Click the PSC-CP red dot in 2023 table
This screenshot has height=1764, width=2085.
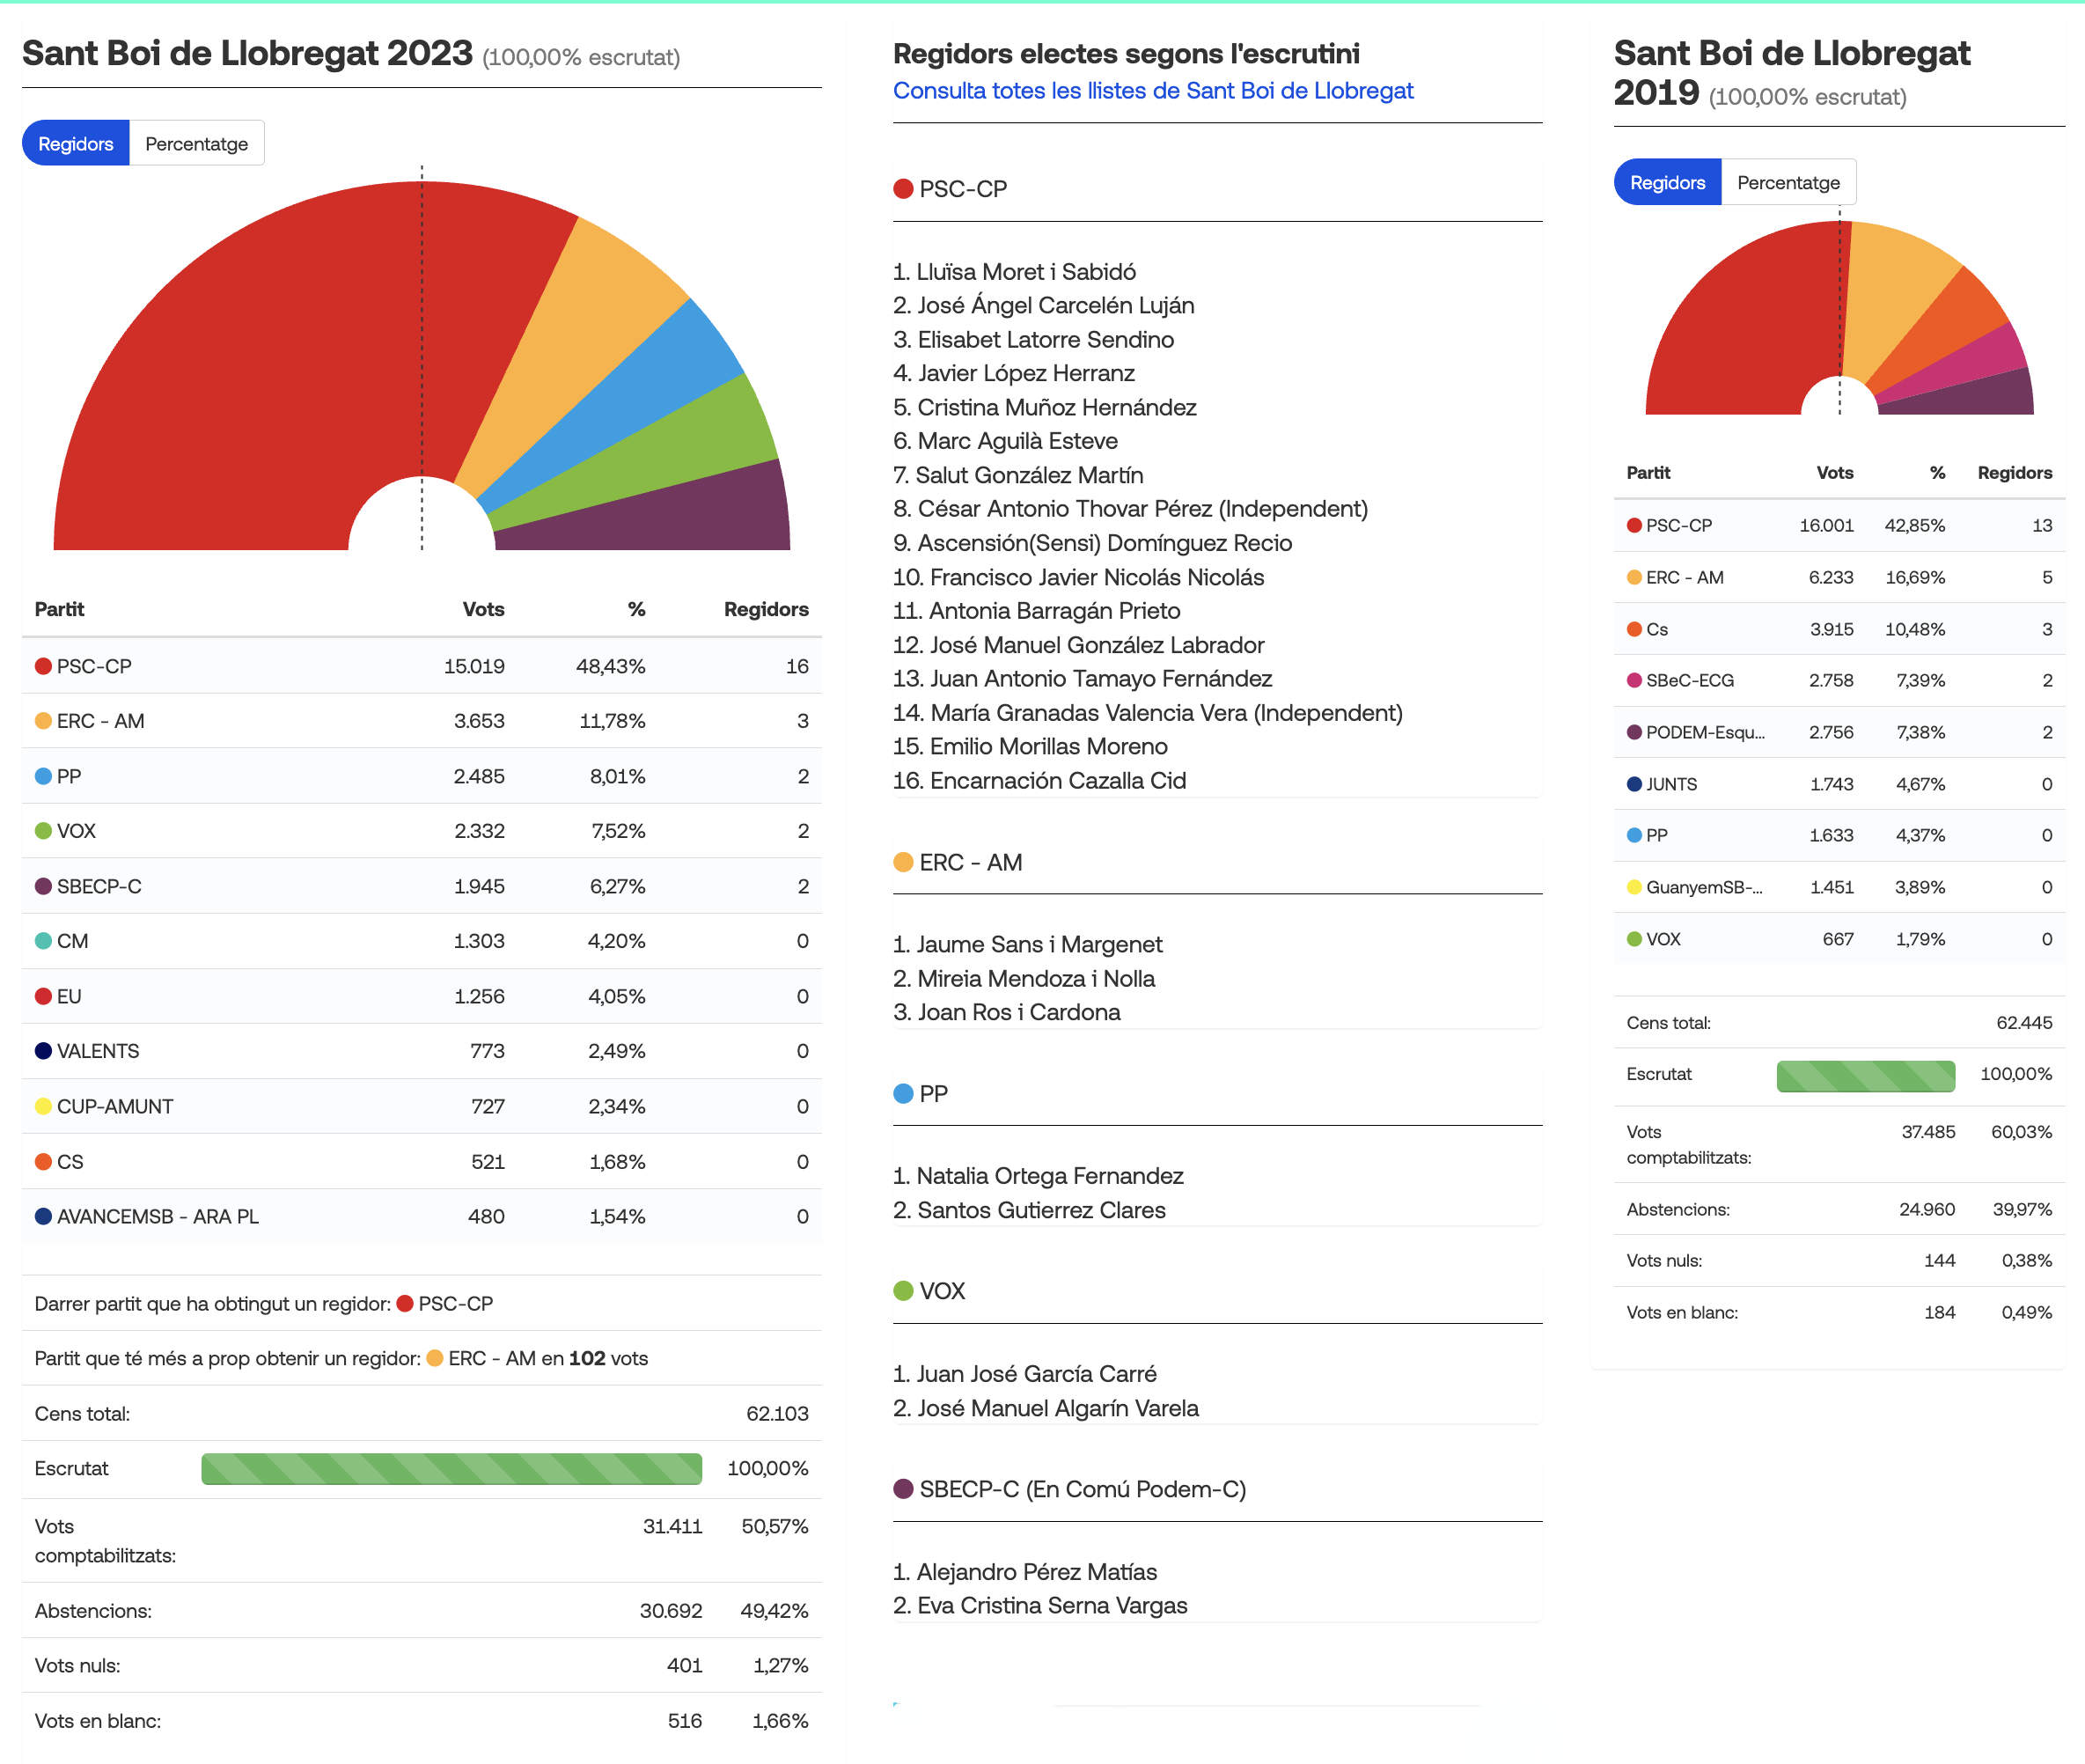point(43,666)
